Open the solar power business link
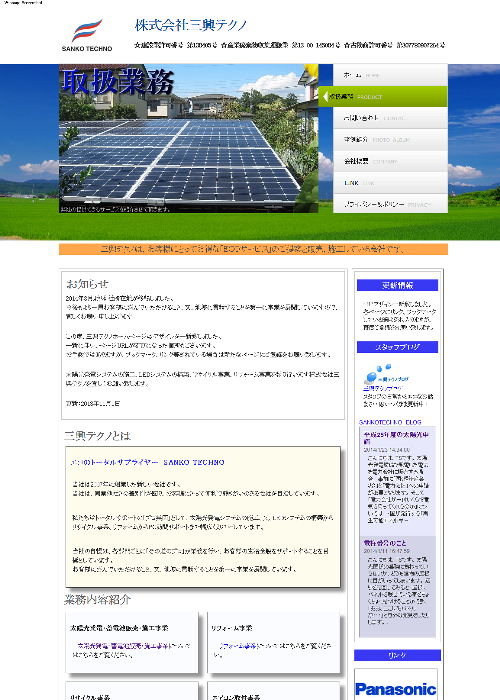 [x=124, y=646]
